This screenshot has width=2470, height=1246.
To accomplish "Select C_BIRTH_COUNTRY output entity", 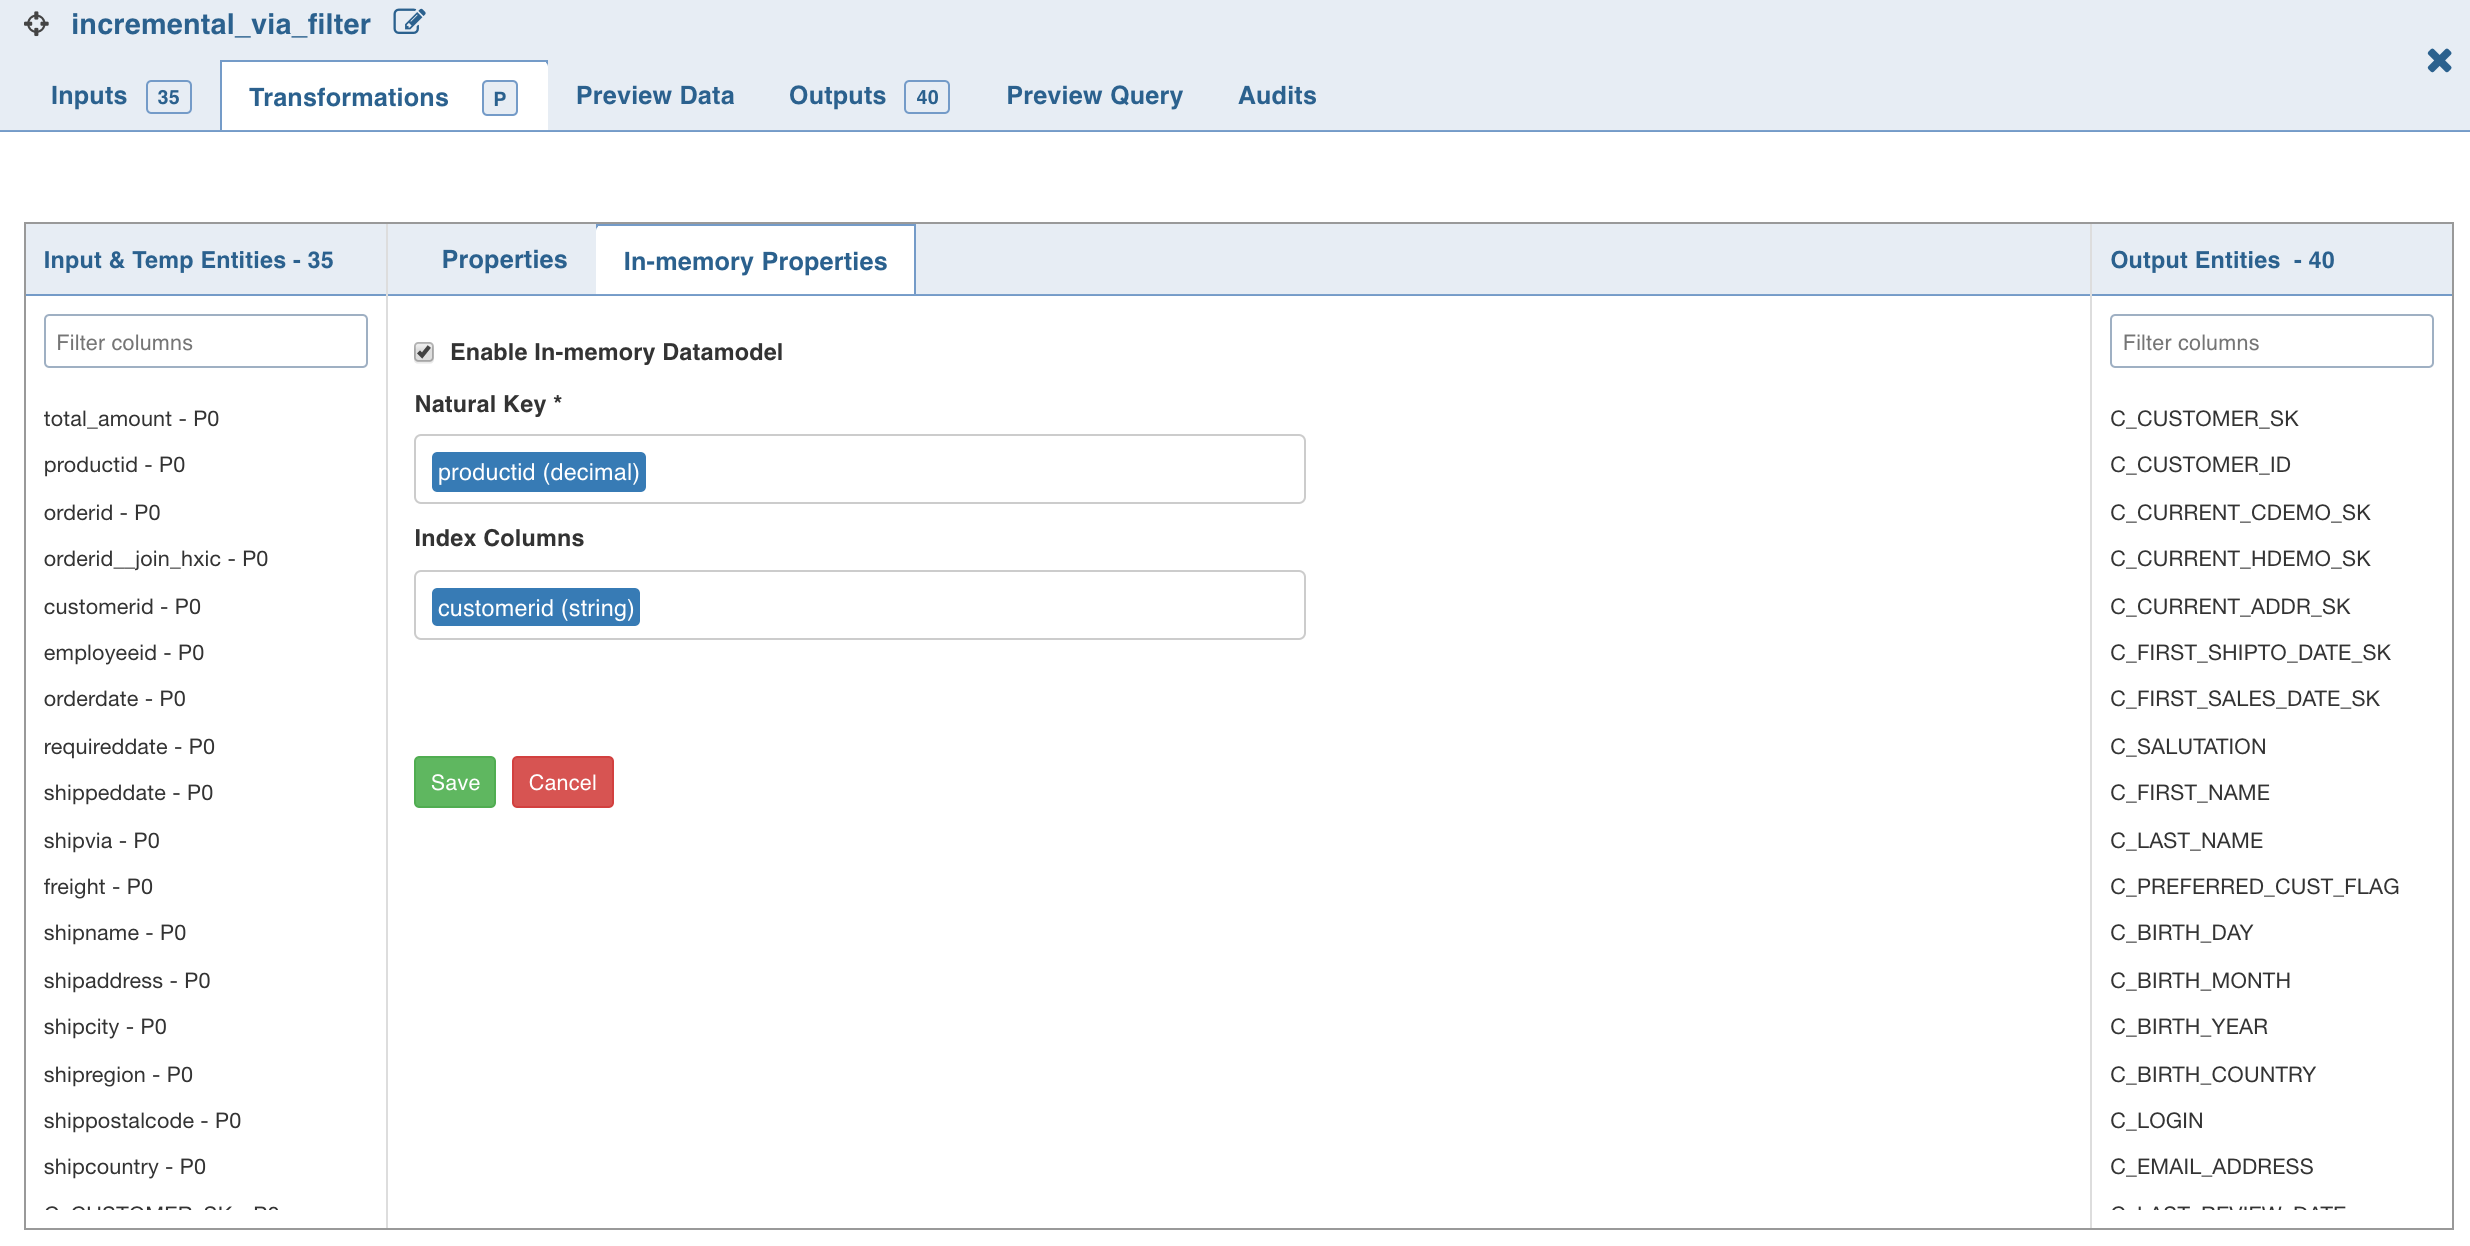I will pyautogui.click(x=2213, y=1075).
